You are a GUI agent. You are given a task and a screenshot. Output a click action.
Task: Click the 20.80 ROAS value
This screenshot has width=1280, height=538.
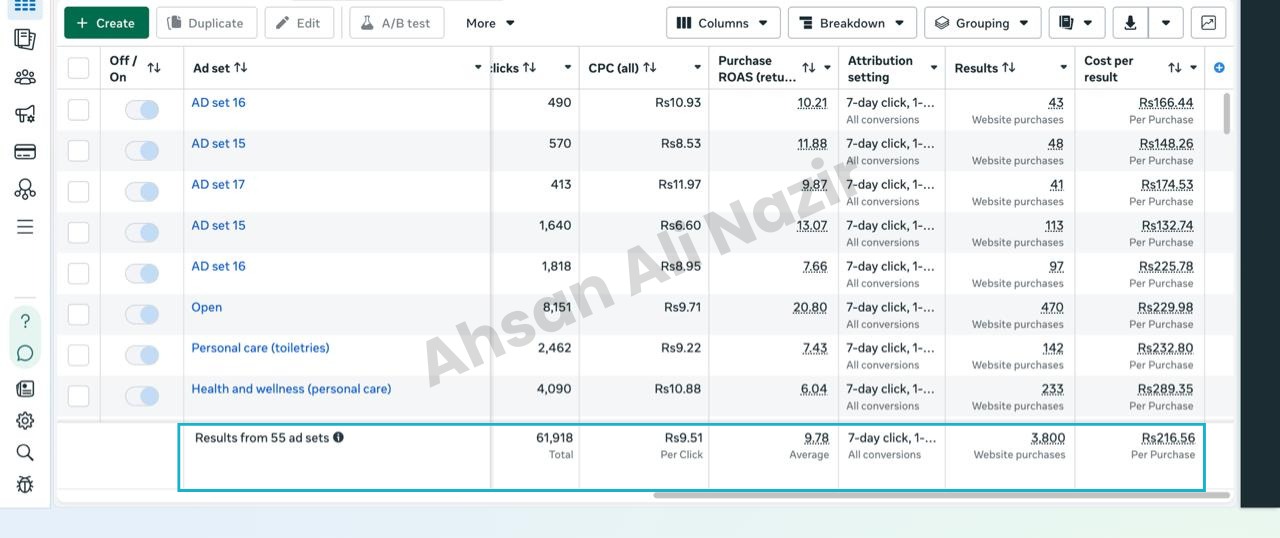pyautogui.click(x=810, y=307)
